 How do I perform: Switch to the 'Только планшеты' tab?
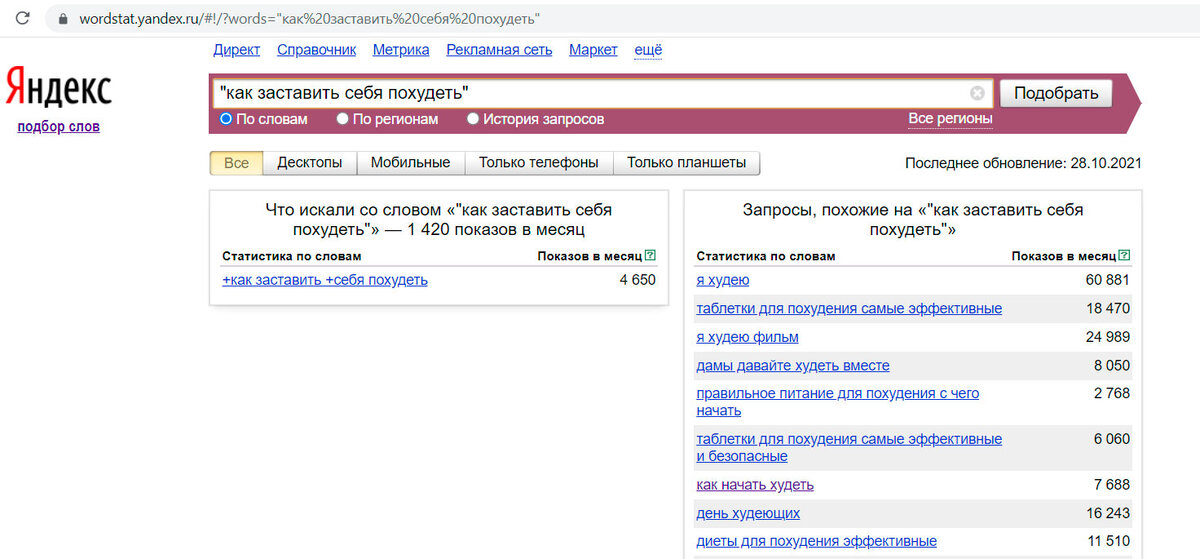point(686,162)
